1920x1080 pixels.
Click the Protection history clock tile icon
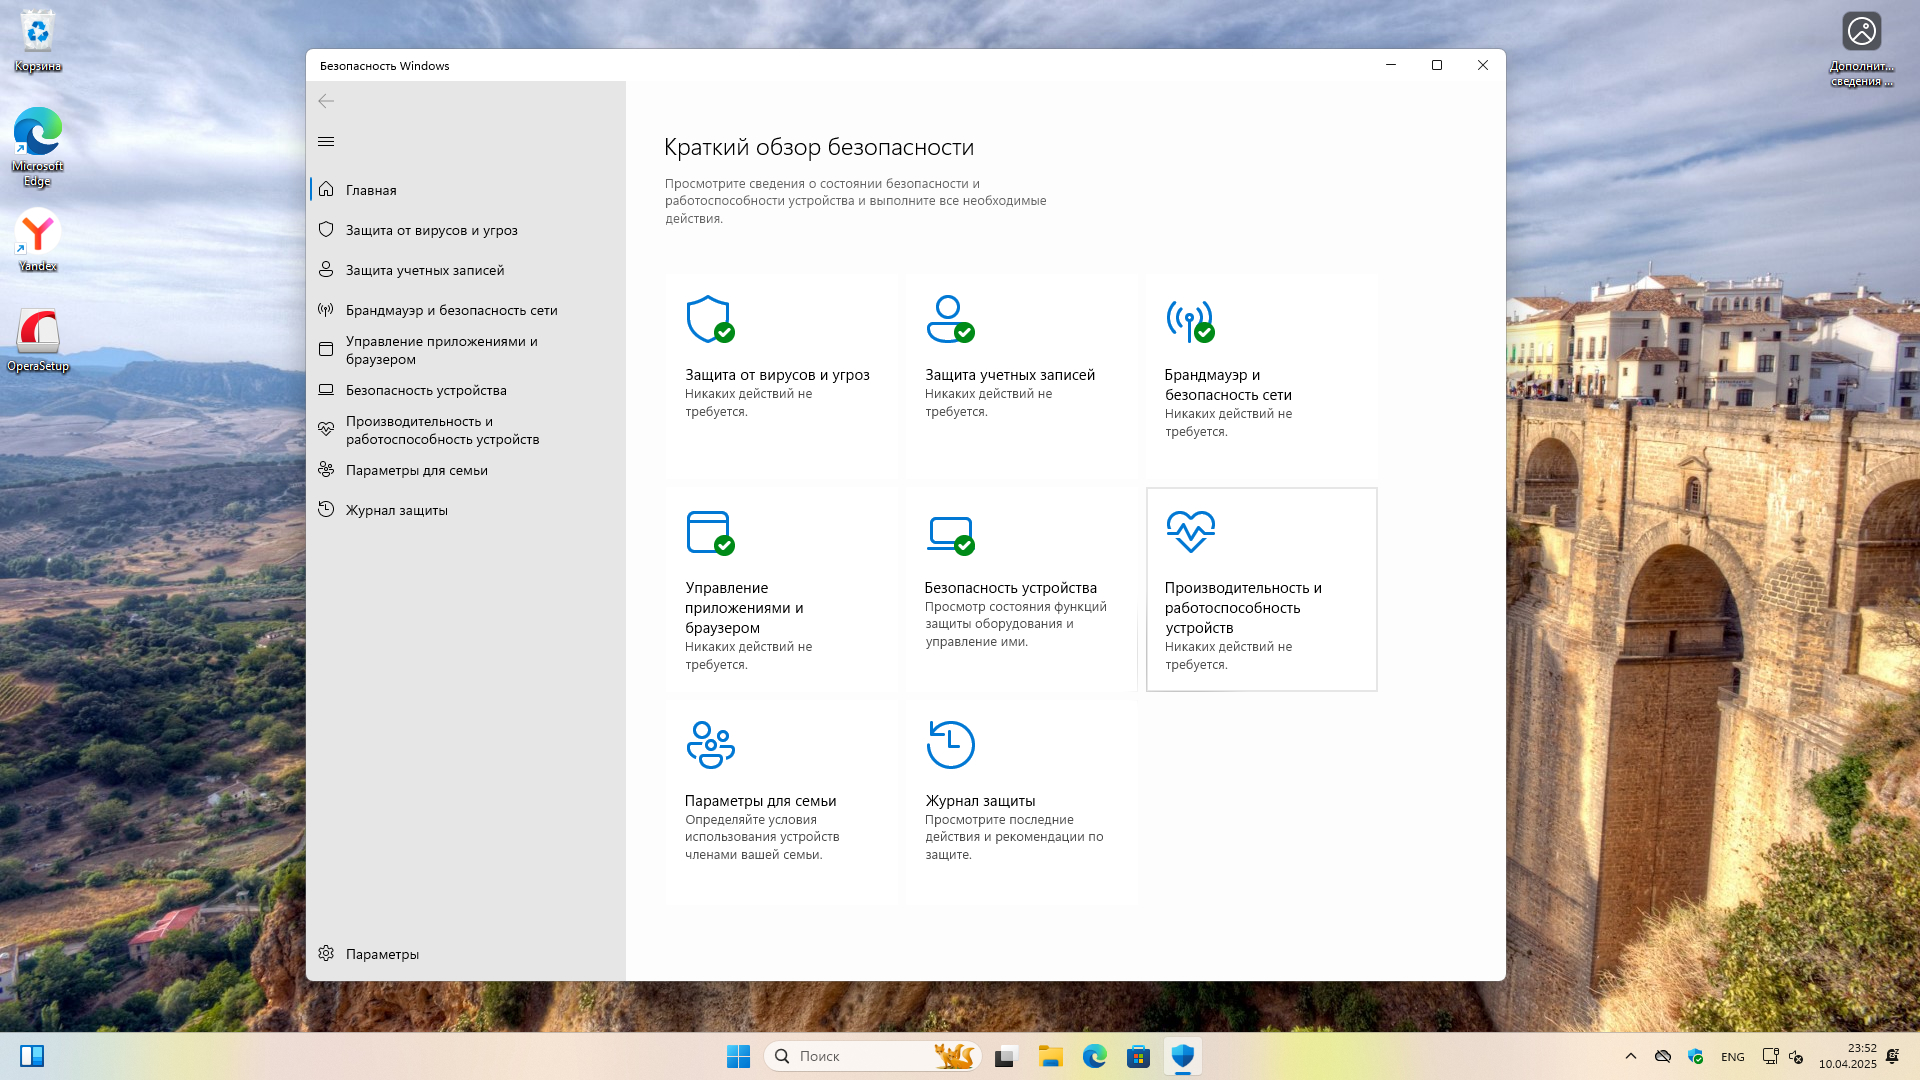950,745
